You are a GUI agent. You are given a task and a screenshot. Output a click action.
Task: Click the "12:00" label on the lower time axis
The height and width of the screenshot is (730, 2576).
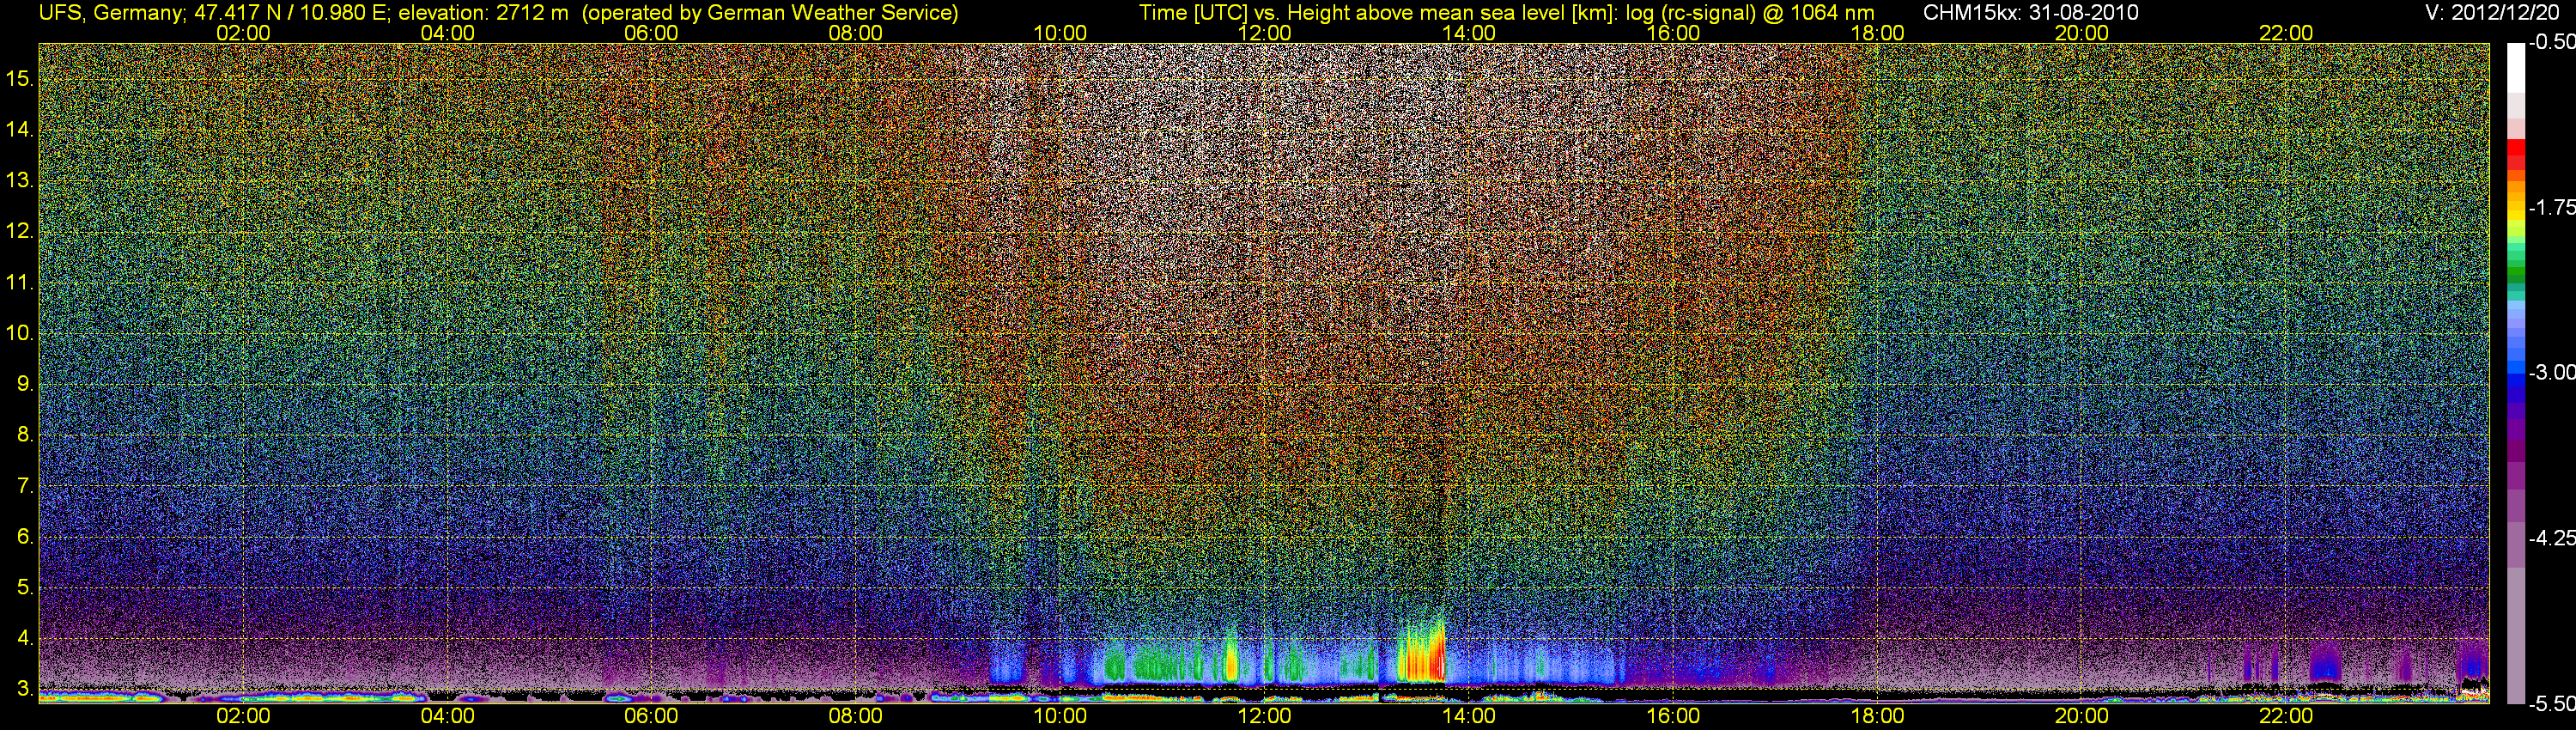coord(1264,716)
